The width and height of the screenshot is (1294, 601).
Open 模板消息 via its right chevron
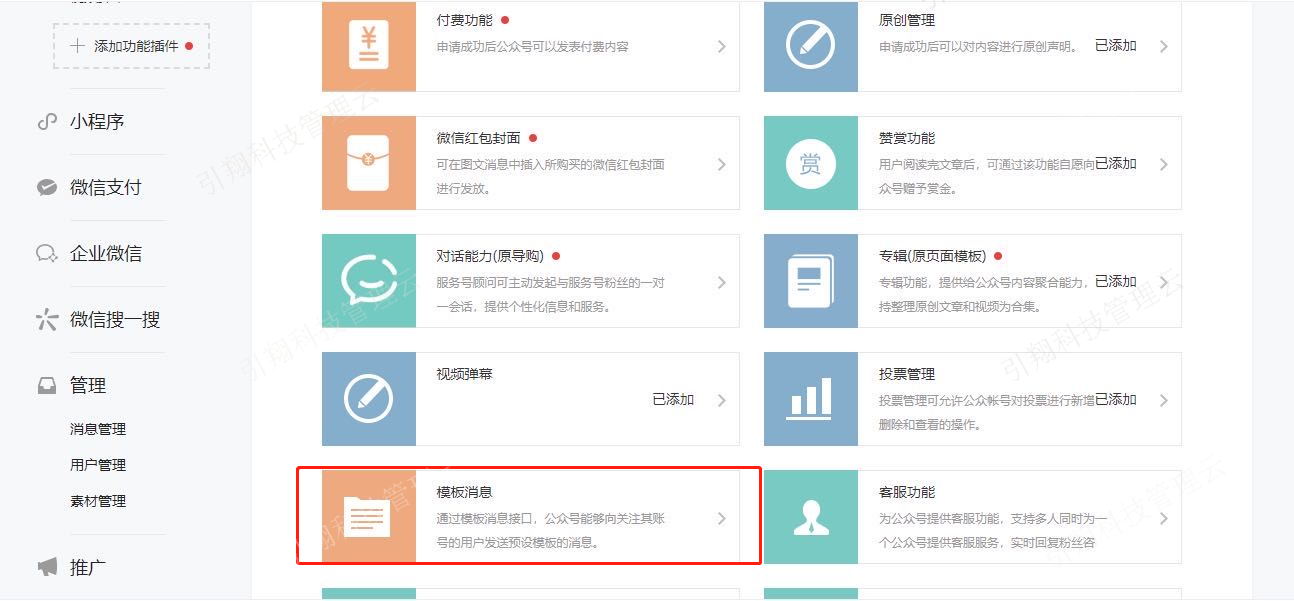(x=721, y=518)
